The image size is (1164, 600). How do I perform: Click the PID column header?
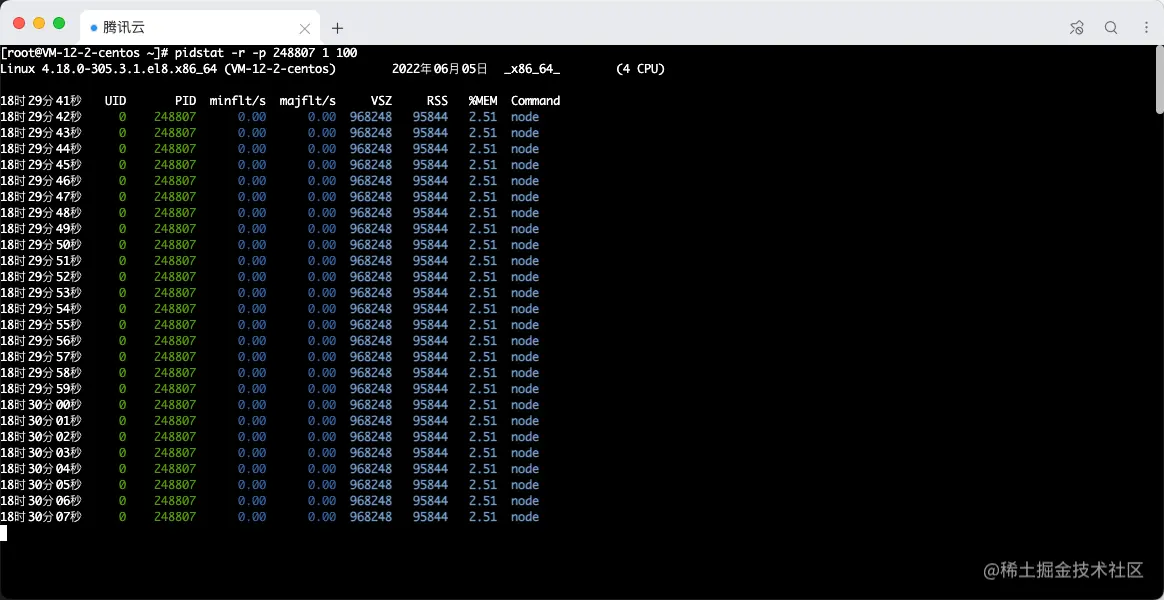click(186, 100)
